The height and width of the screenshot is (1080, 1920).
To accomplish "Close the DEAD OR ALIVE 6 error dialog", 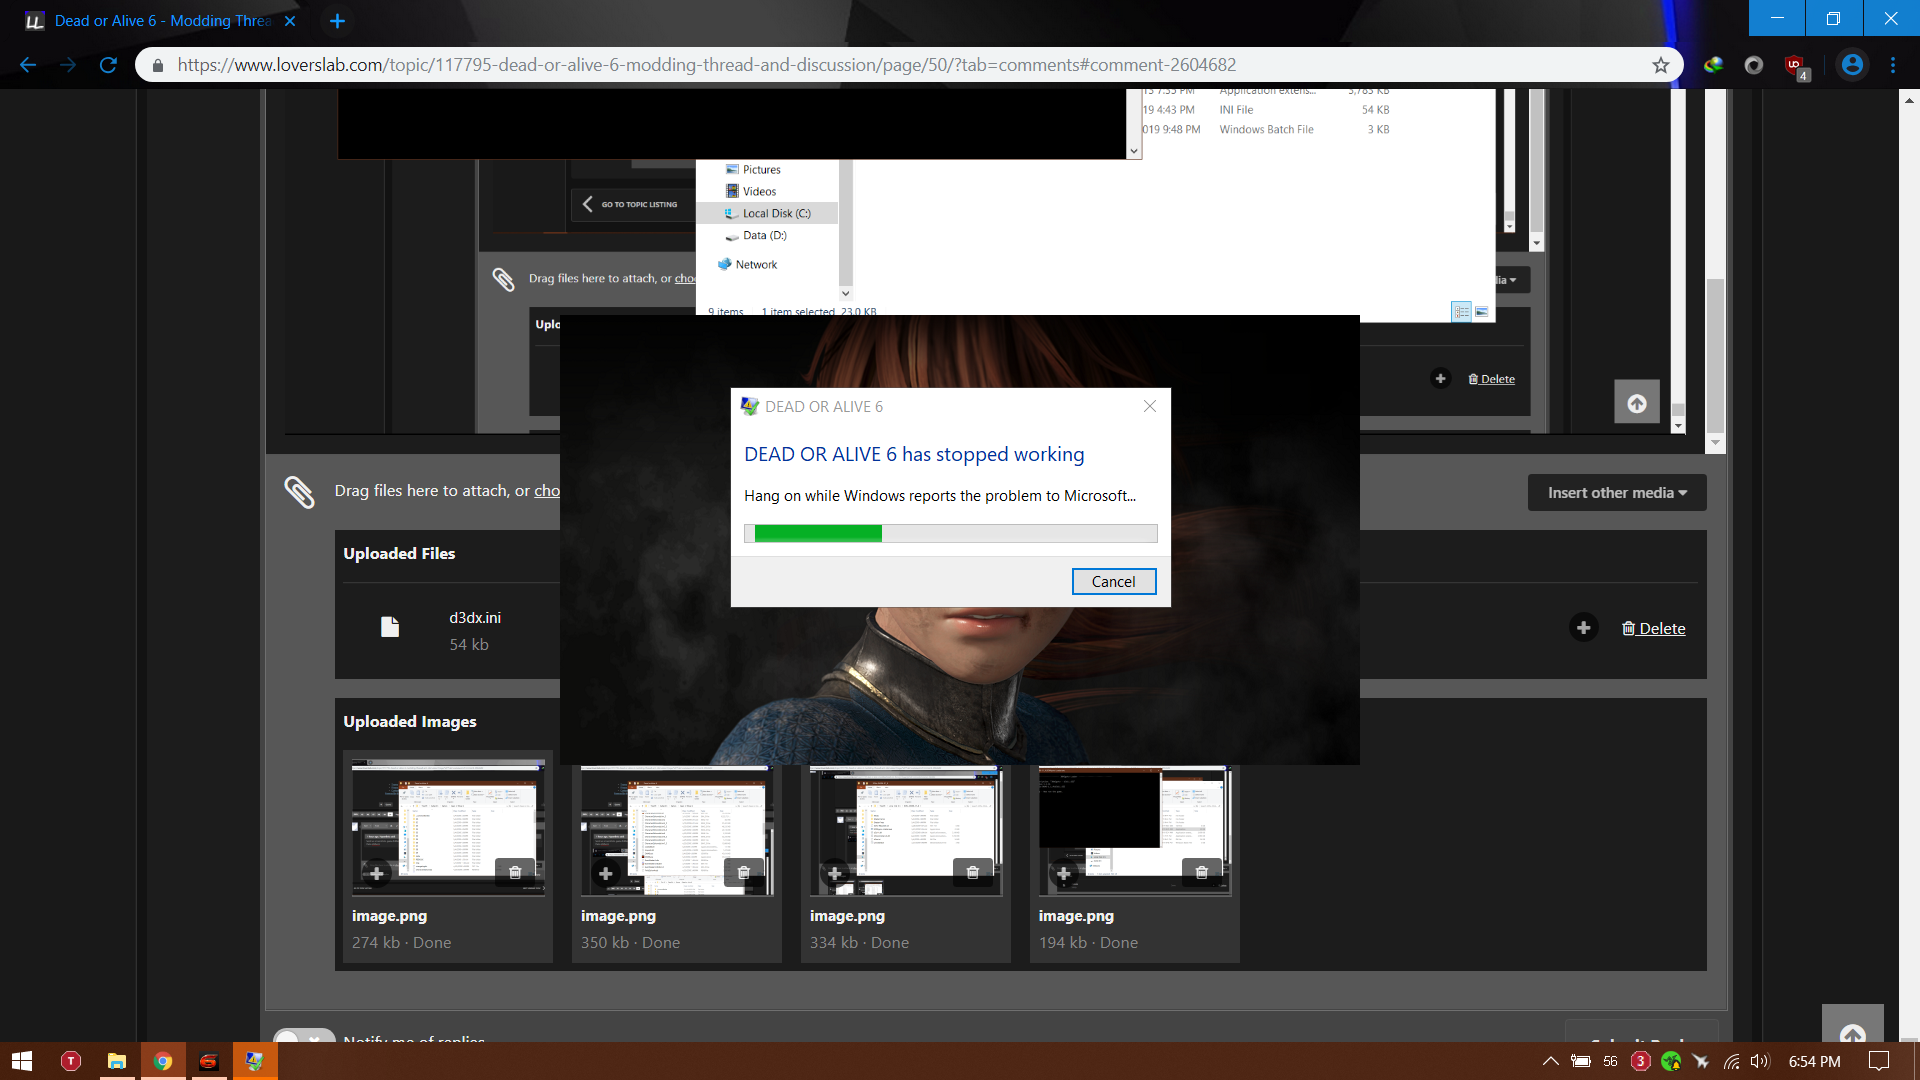I will tap(1150, 406).
